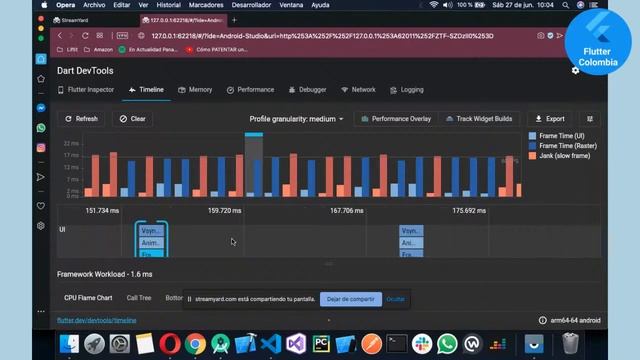Open the Amazon bookmark folder

[98, 49]
